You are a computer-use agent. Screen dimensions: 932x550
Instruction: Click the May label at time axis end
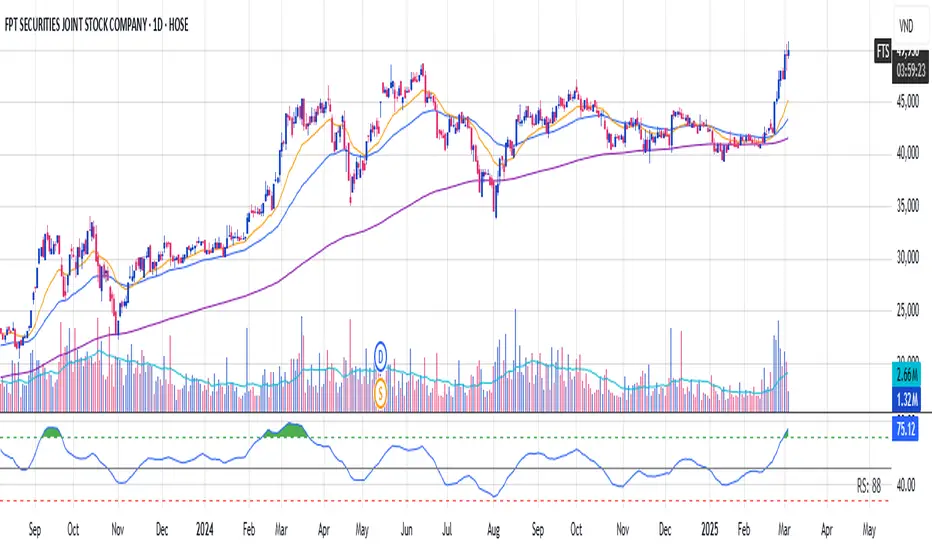868,524
